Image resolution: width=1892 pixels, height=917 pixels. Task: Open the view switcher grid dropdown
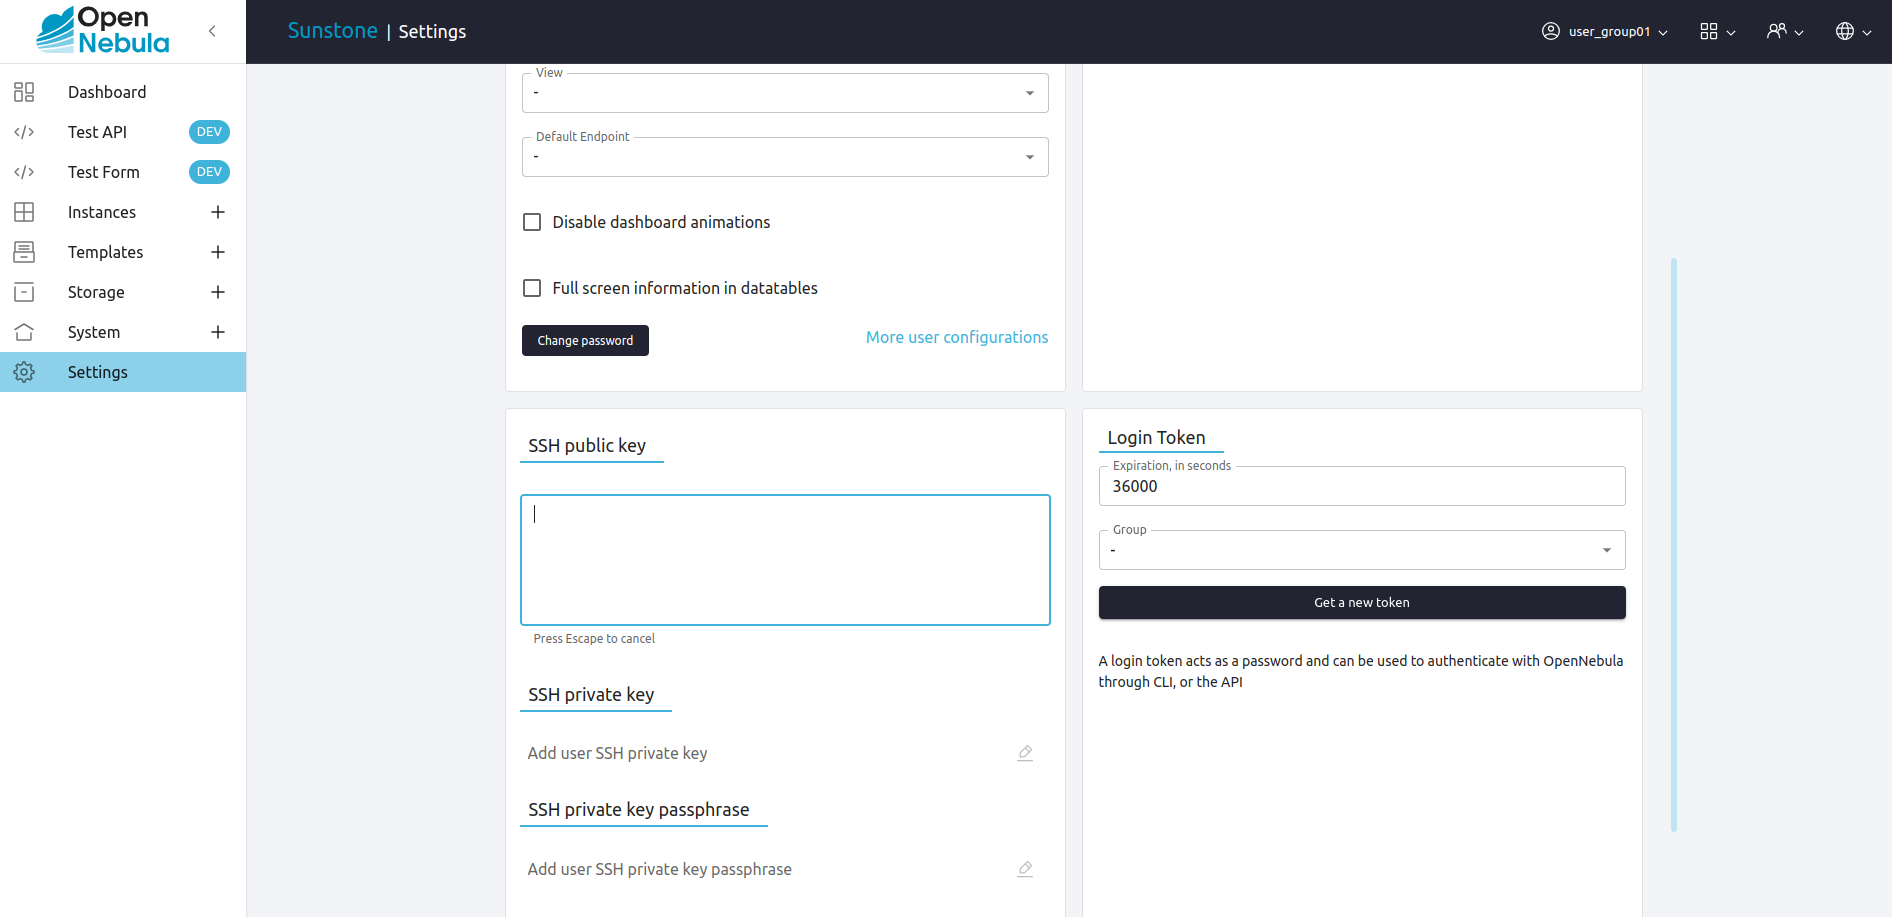click(x=1717, y=31)
